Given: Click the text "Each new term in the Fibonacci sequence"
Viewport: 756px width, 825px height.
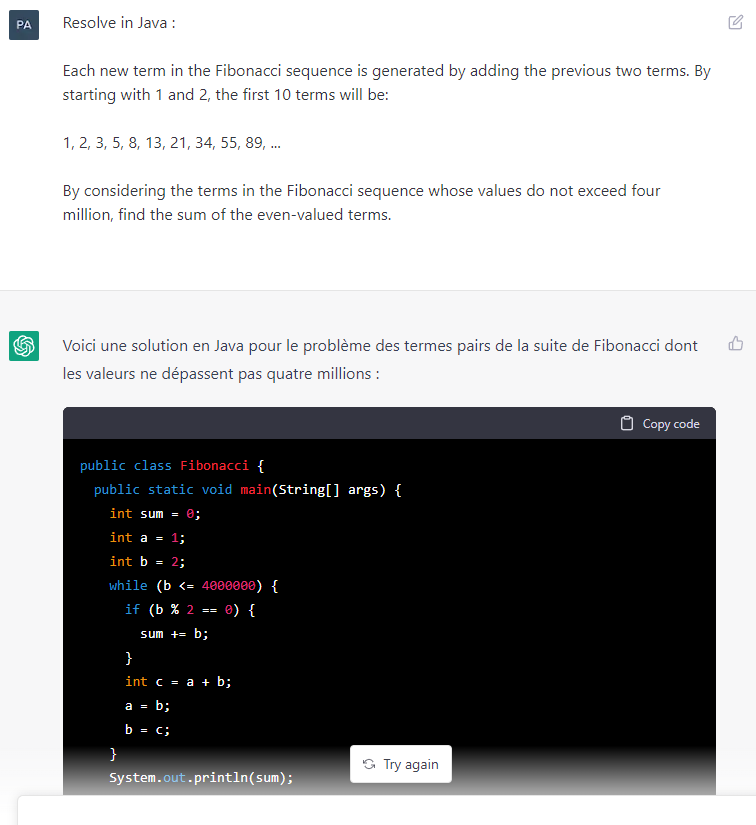Looking at the screenshot, I should pos(208,71).
